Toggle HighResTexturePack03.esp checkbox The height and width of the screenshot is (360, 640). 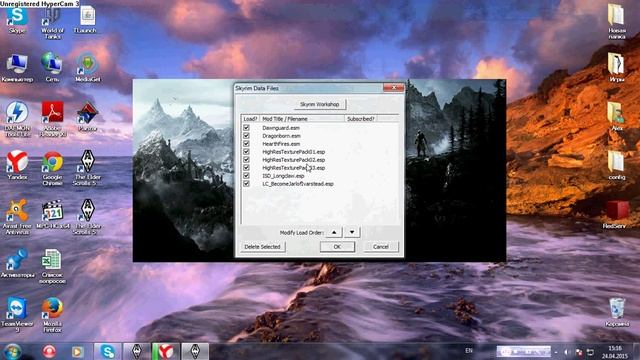coord(246,167)
